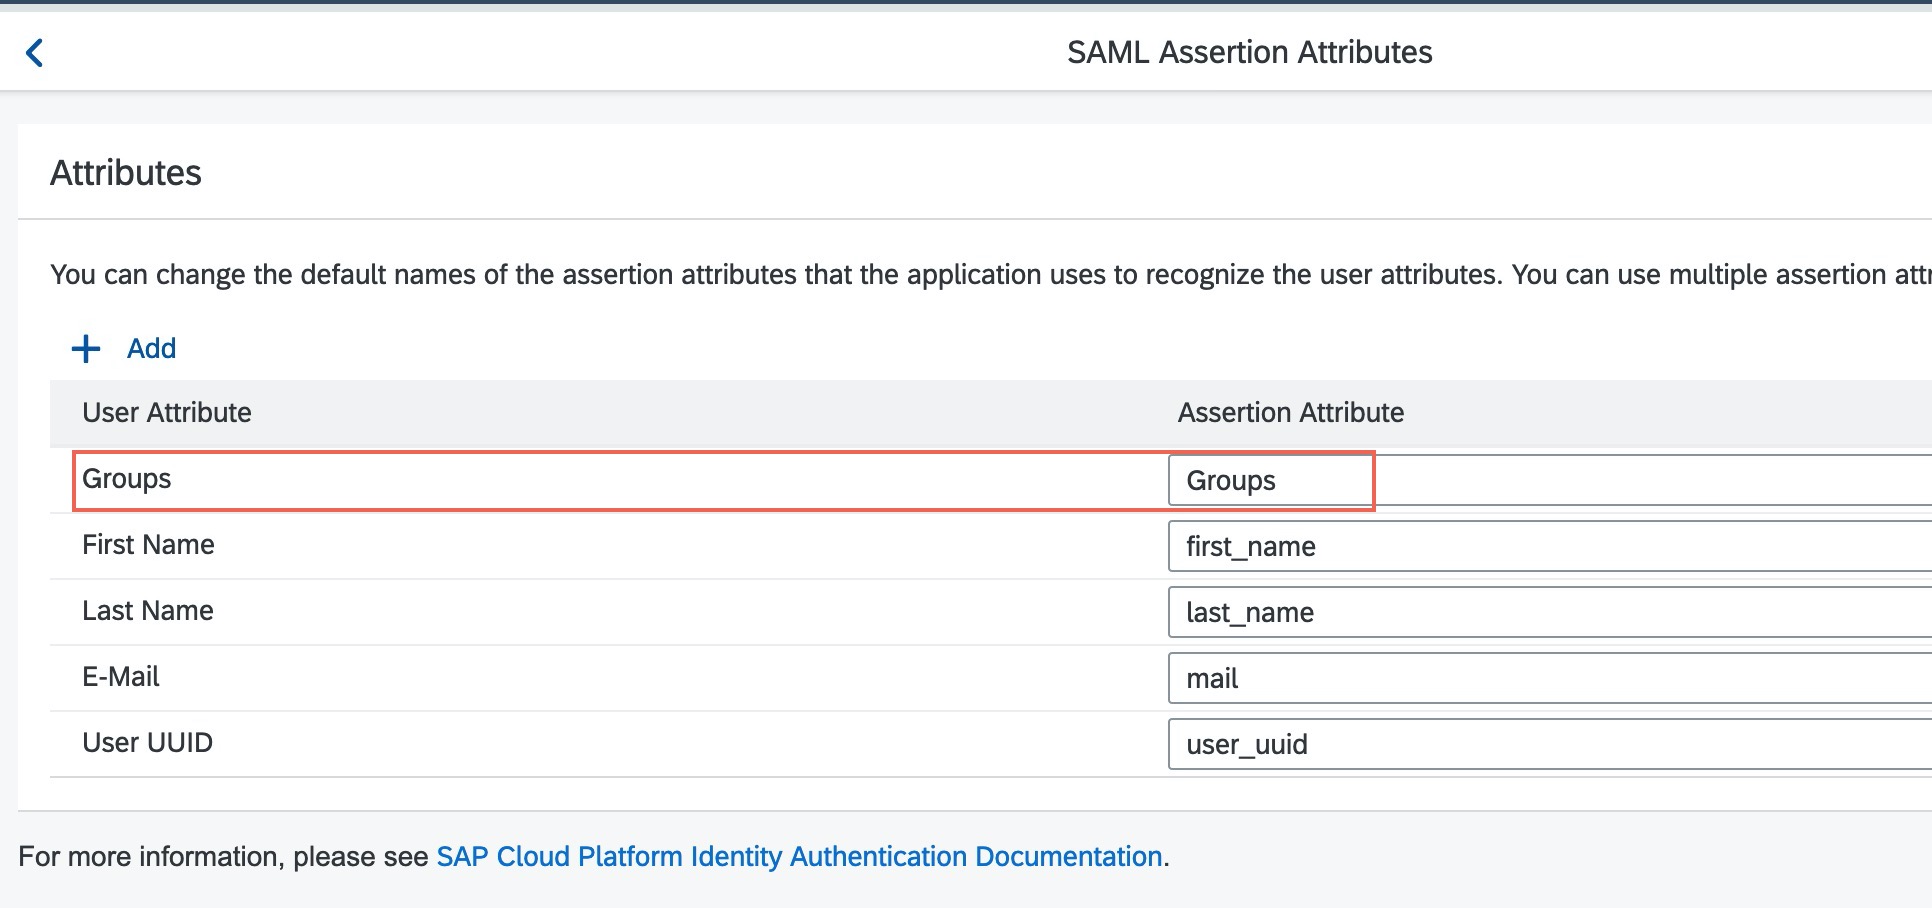Go back using the left chevron arrow

coord(35,53)
